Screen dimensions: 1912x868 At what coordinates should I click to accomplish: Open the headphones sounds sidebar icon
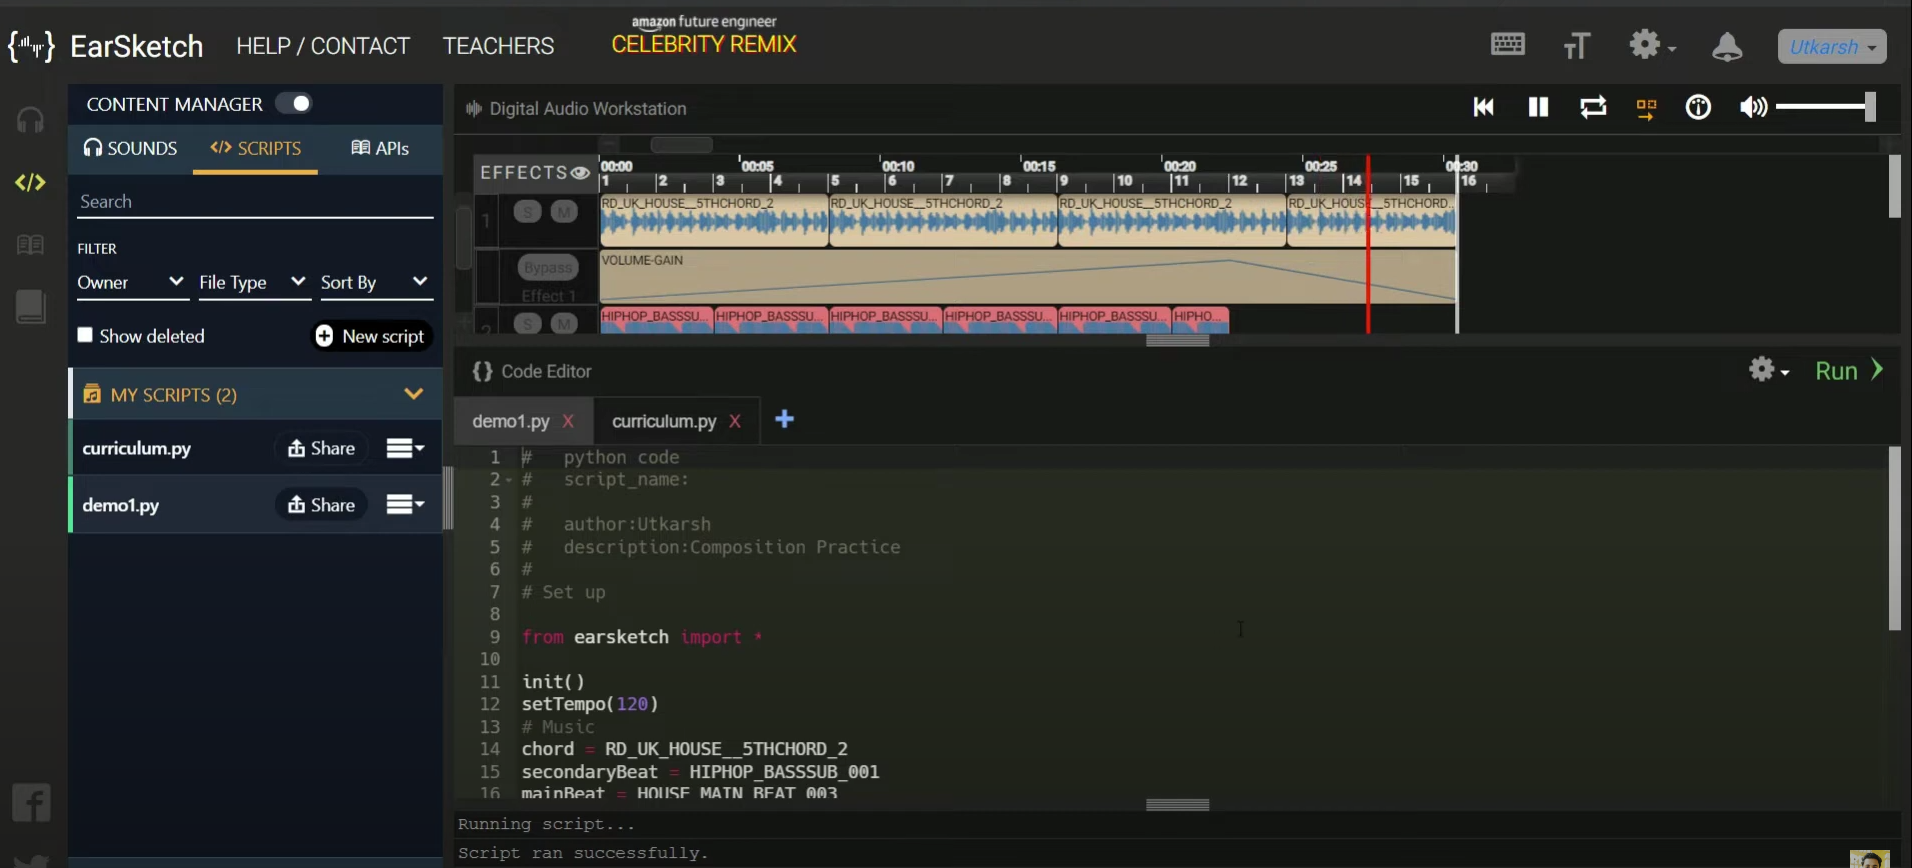click(30, 120)
